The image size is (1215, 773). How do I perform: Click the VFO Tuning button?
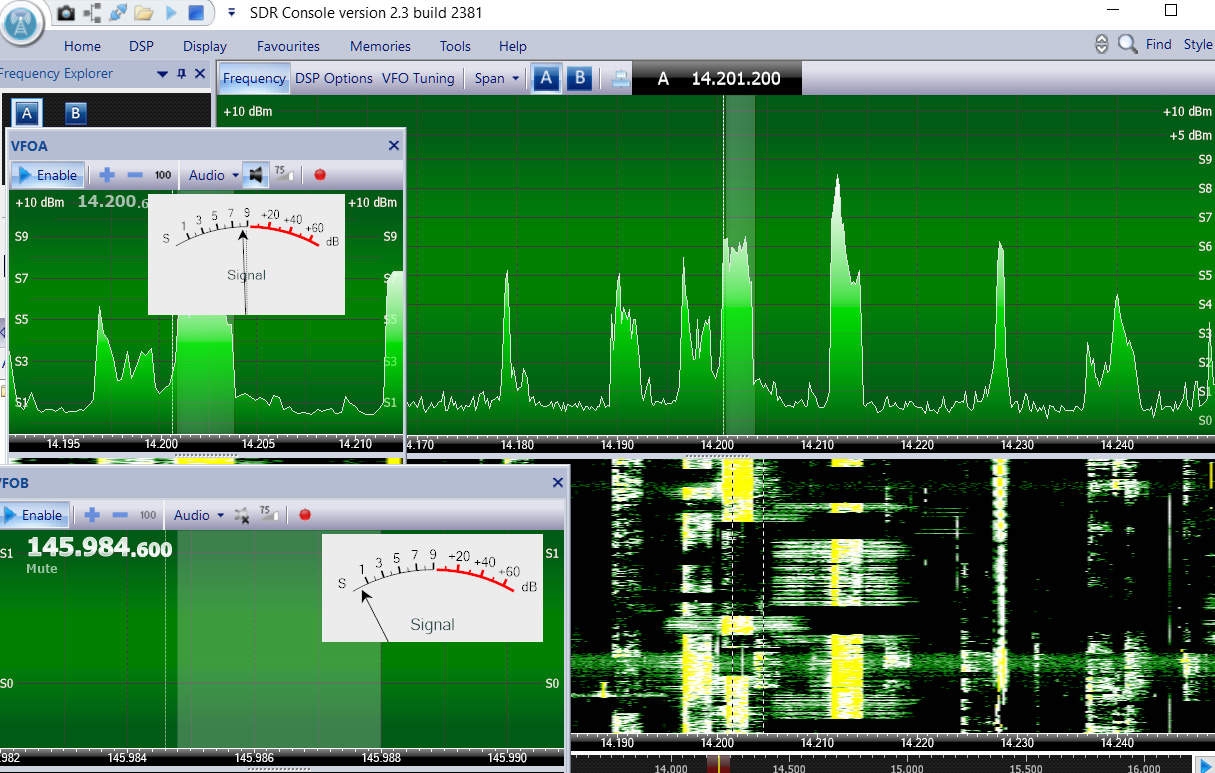click(x=418, y=78)
